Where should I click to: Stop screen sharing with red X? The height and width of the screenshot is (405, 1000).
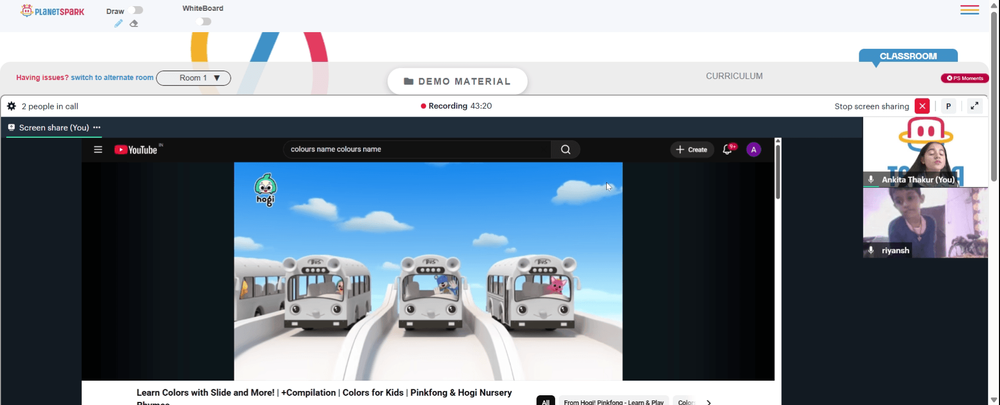click(x=922, y=107)
